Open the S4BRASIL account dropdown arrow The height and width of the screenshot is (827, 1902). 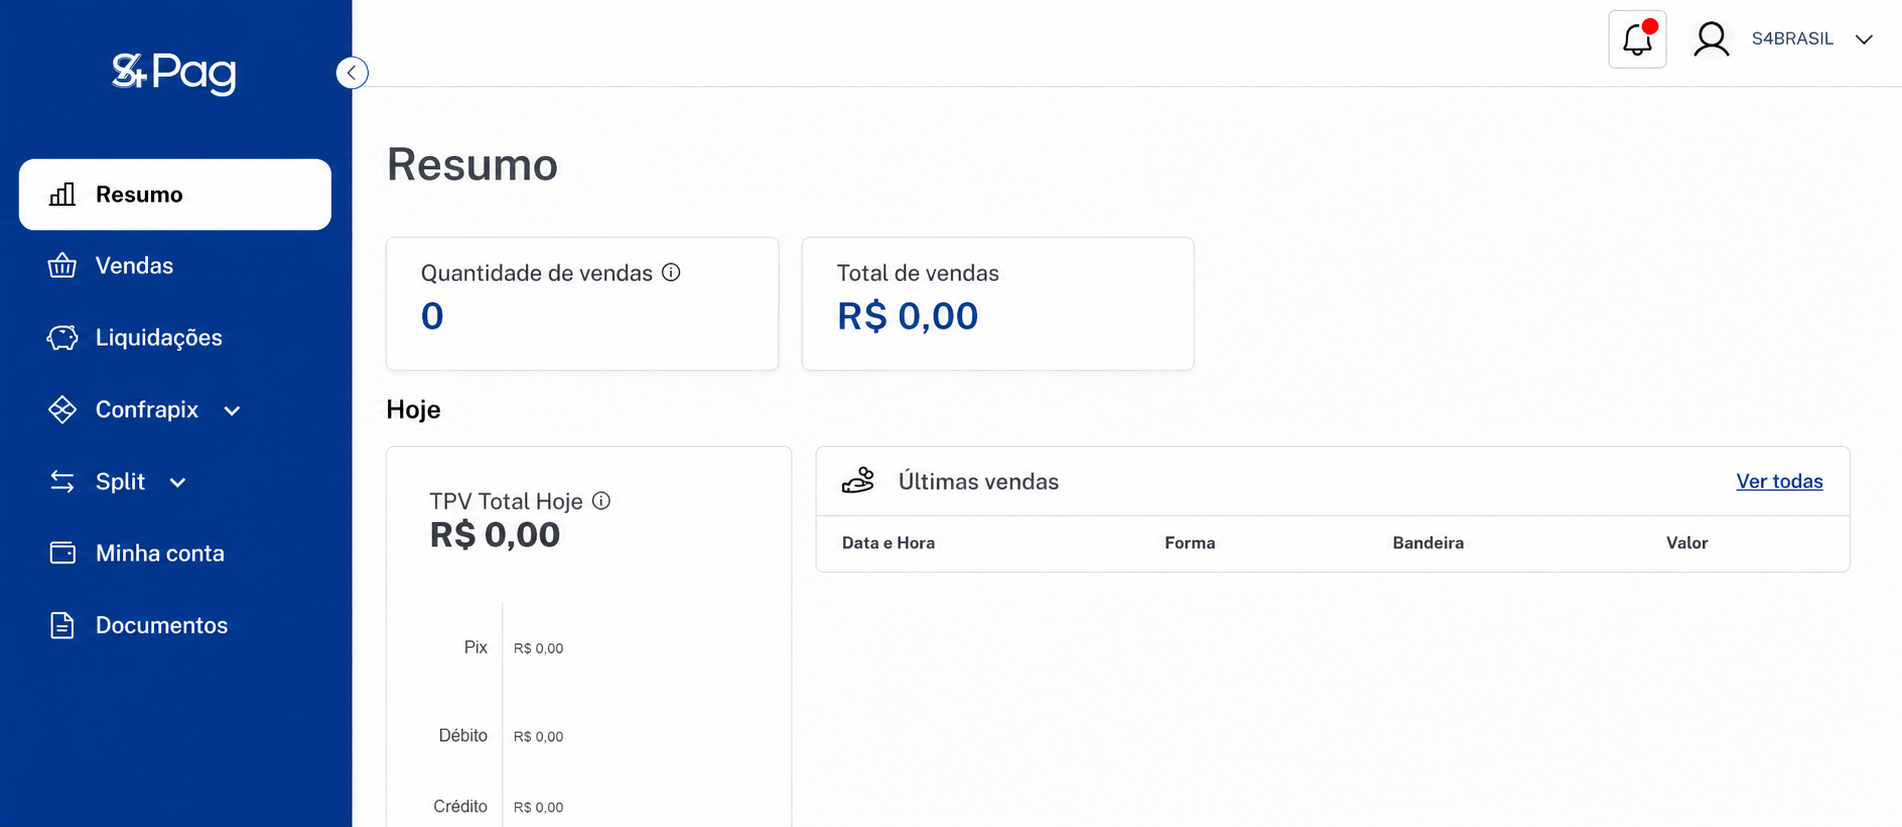[1864, 40]
